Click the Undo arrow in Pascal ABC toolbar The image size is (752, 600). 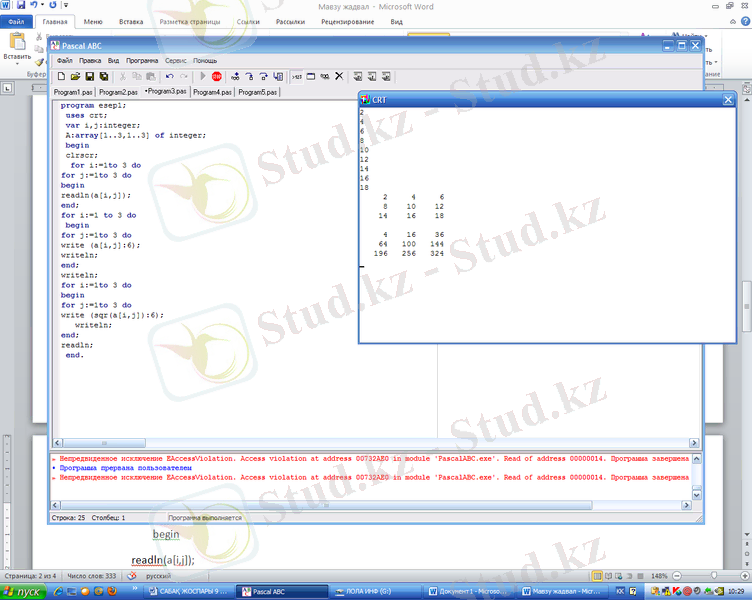170,76
